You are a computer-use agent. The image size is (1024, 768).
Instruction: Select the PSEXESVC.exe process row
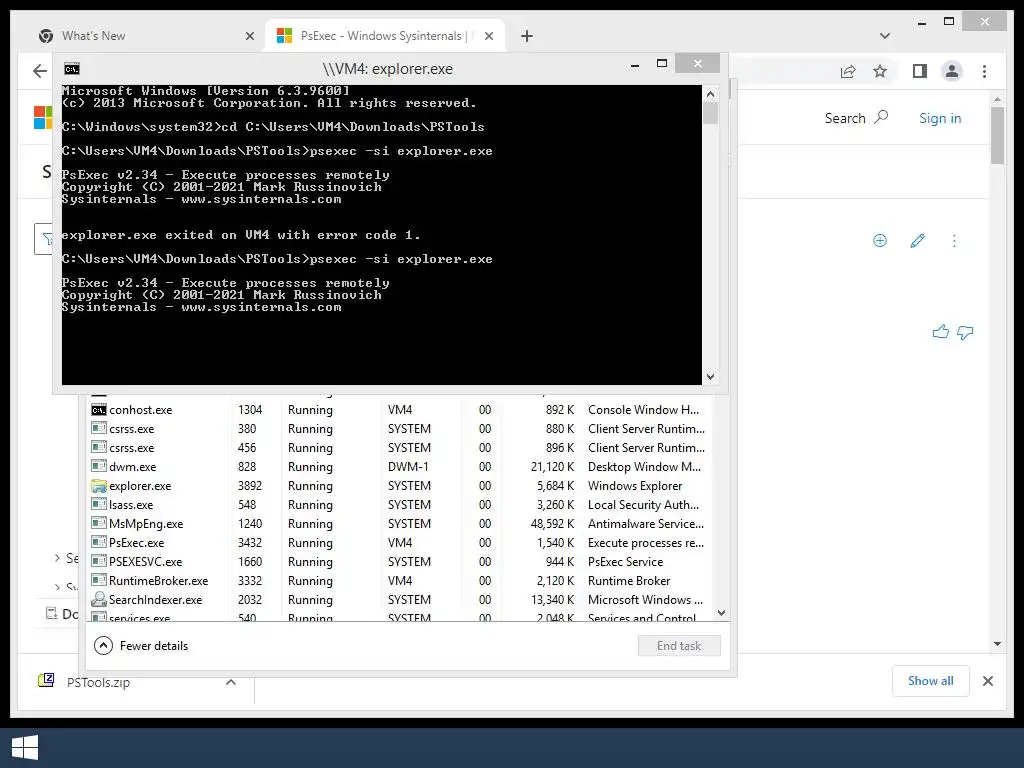400,561
